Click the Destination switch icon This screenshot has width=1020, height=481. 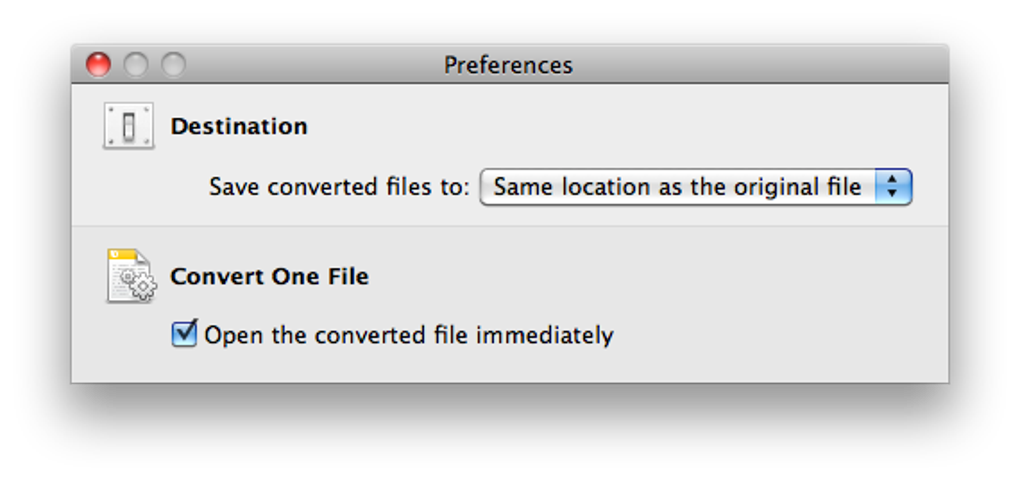(x=129, y=127)
